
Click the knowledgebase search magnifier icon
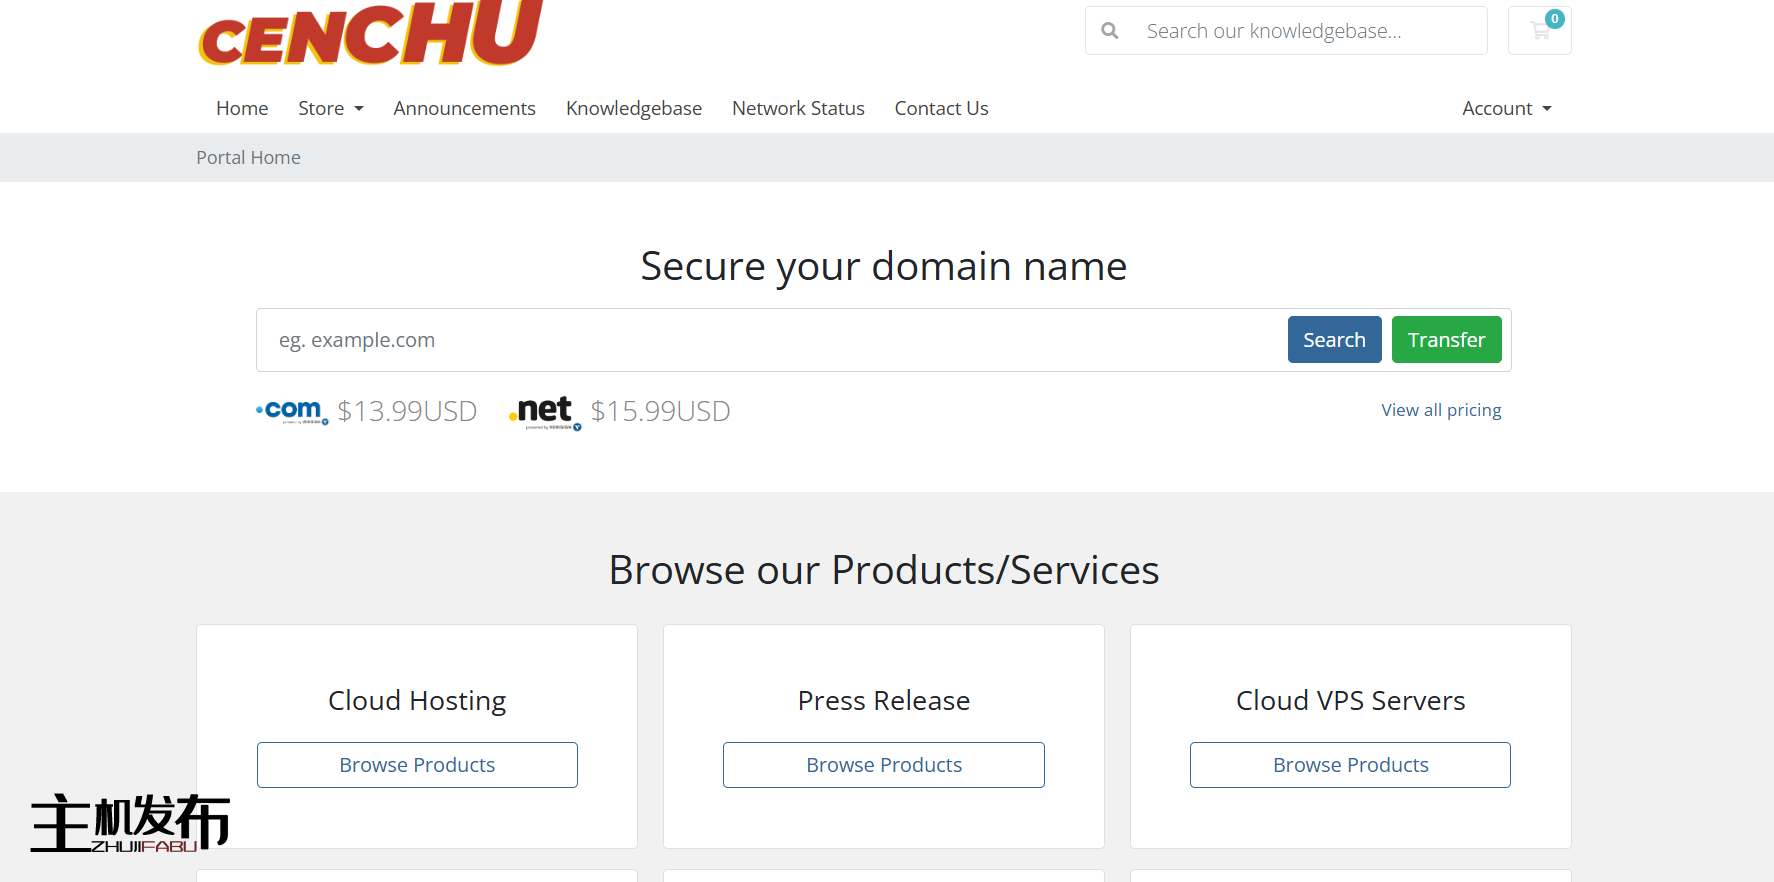coord(1110,31)
